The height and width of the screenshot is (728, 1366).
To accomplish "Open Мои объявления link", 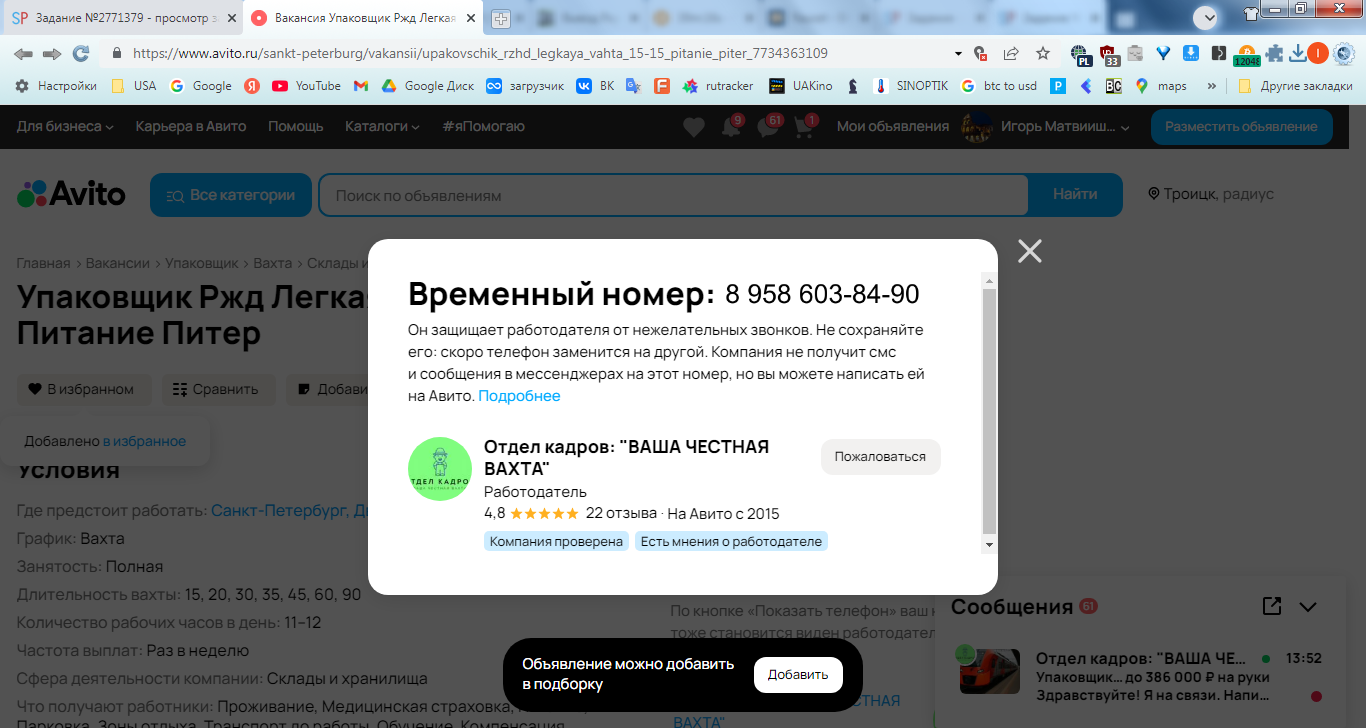I will point(893,127).
